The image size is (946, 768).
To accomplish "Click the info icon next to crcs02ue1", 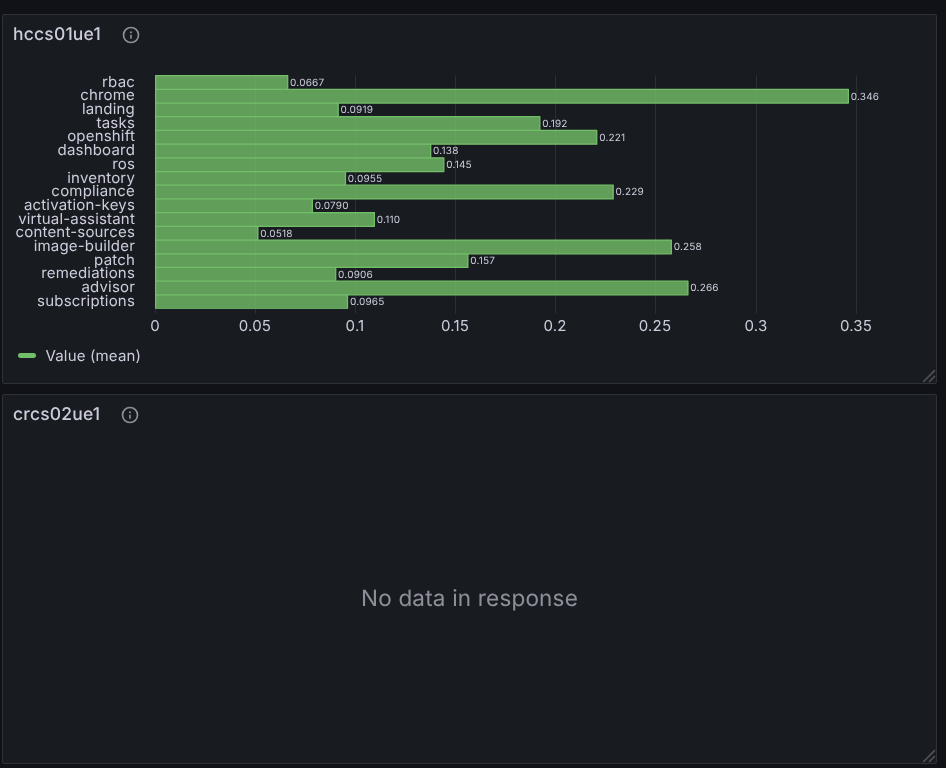I will 130,415.
